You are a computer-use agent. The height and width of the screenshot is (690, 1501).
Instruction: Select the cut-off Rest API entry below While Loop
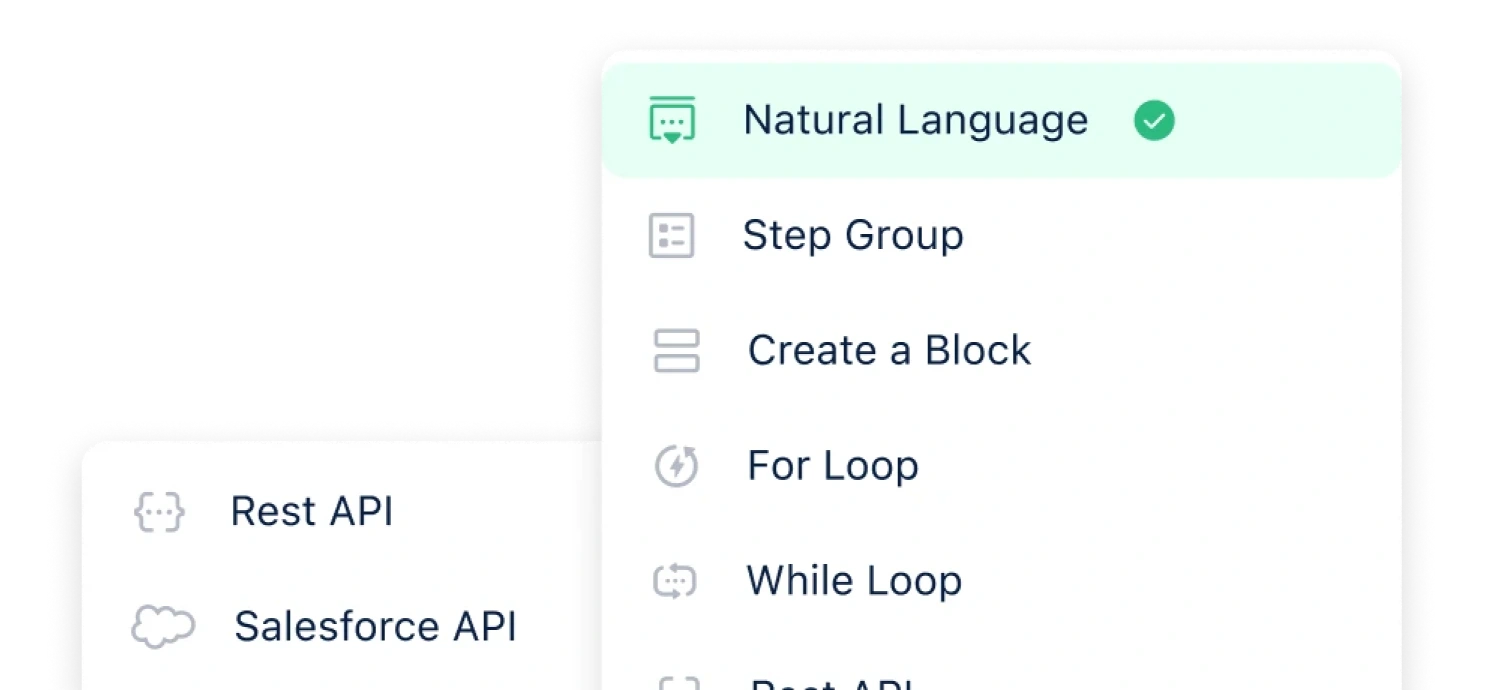[x=832, y=684]
